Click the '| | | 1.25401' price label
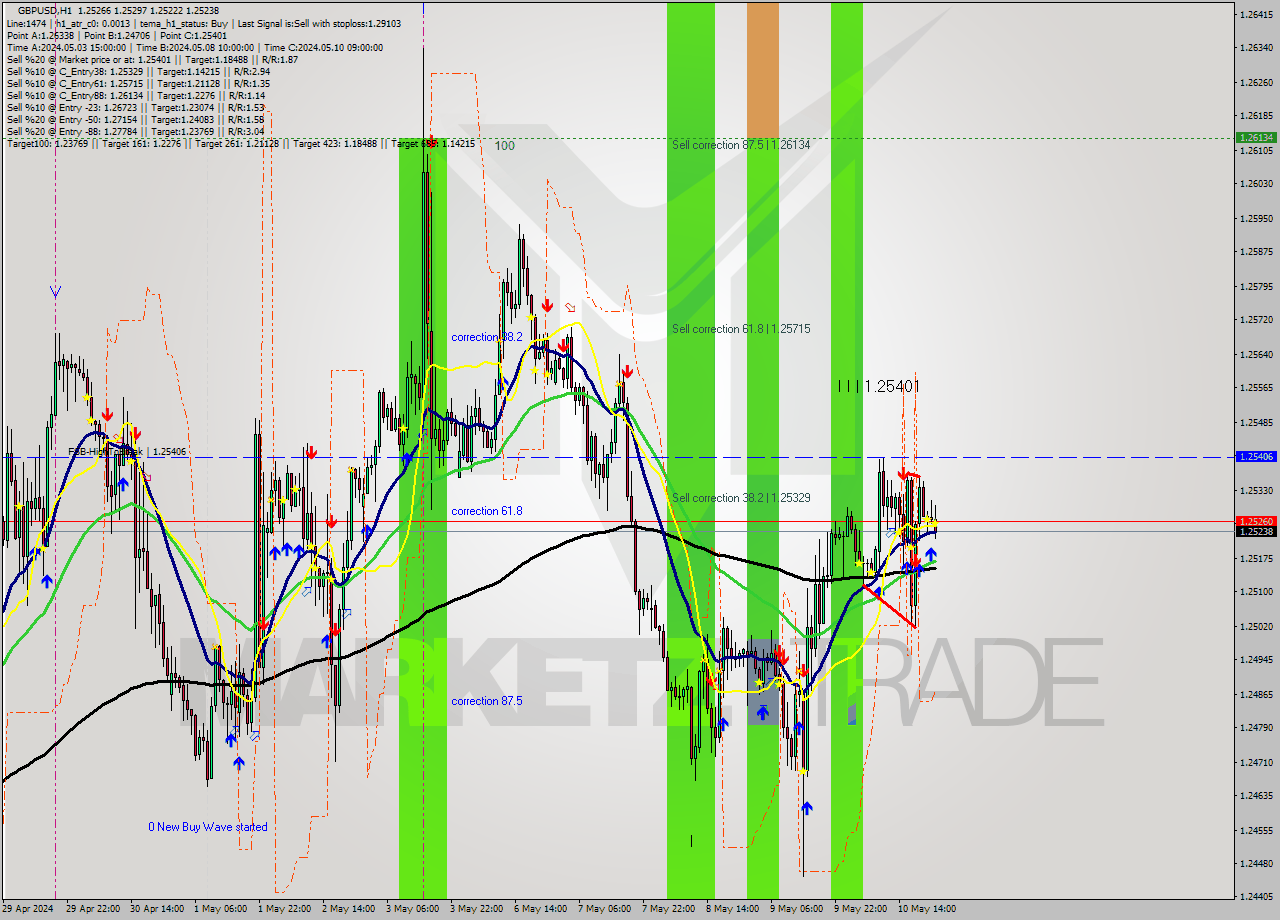Image resolution: width=1280 pixels, height=920 pixels. click(879, 386)
